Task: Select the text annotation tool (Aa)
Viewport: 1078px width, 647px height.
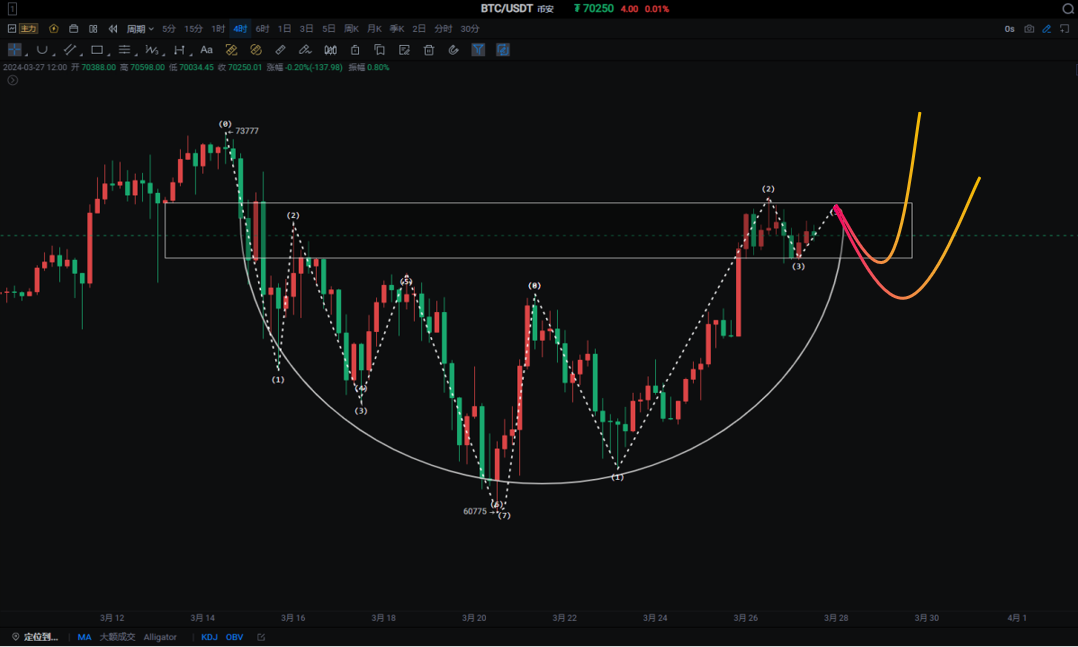Action: [206, 49]
